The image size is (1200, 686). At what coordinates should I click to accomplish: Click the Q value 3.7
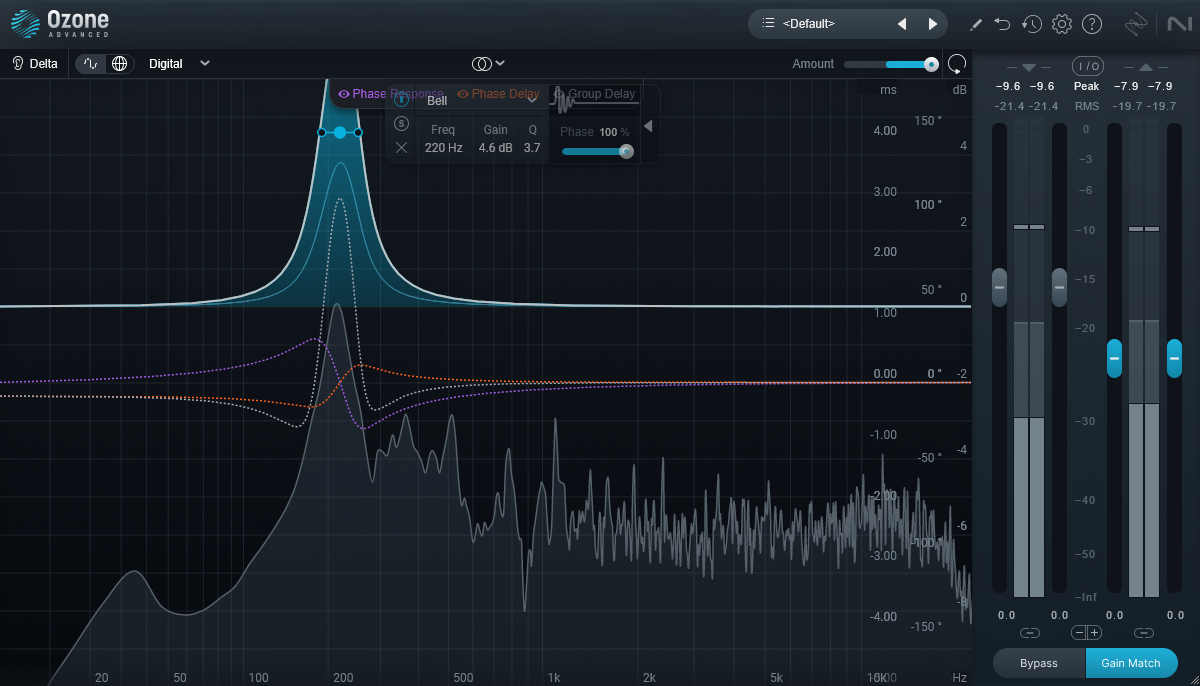coord(532,148)
